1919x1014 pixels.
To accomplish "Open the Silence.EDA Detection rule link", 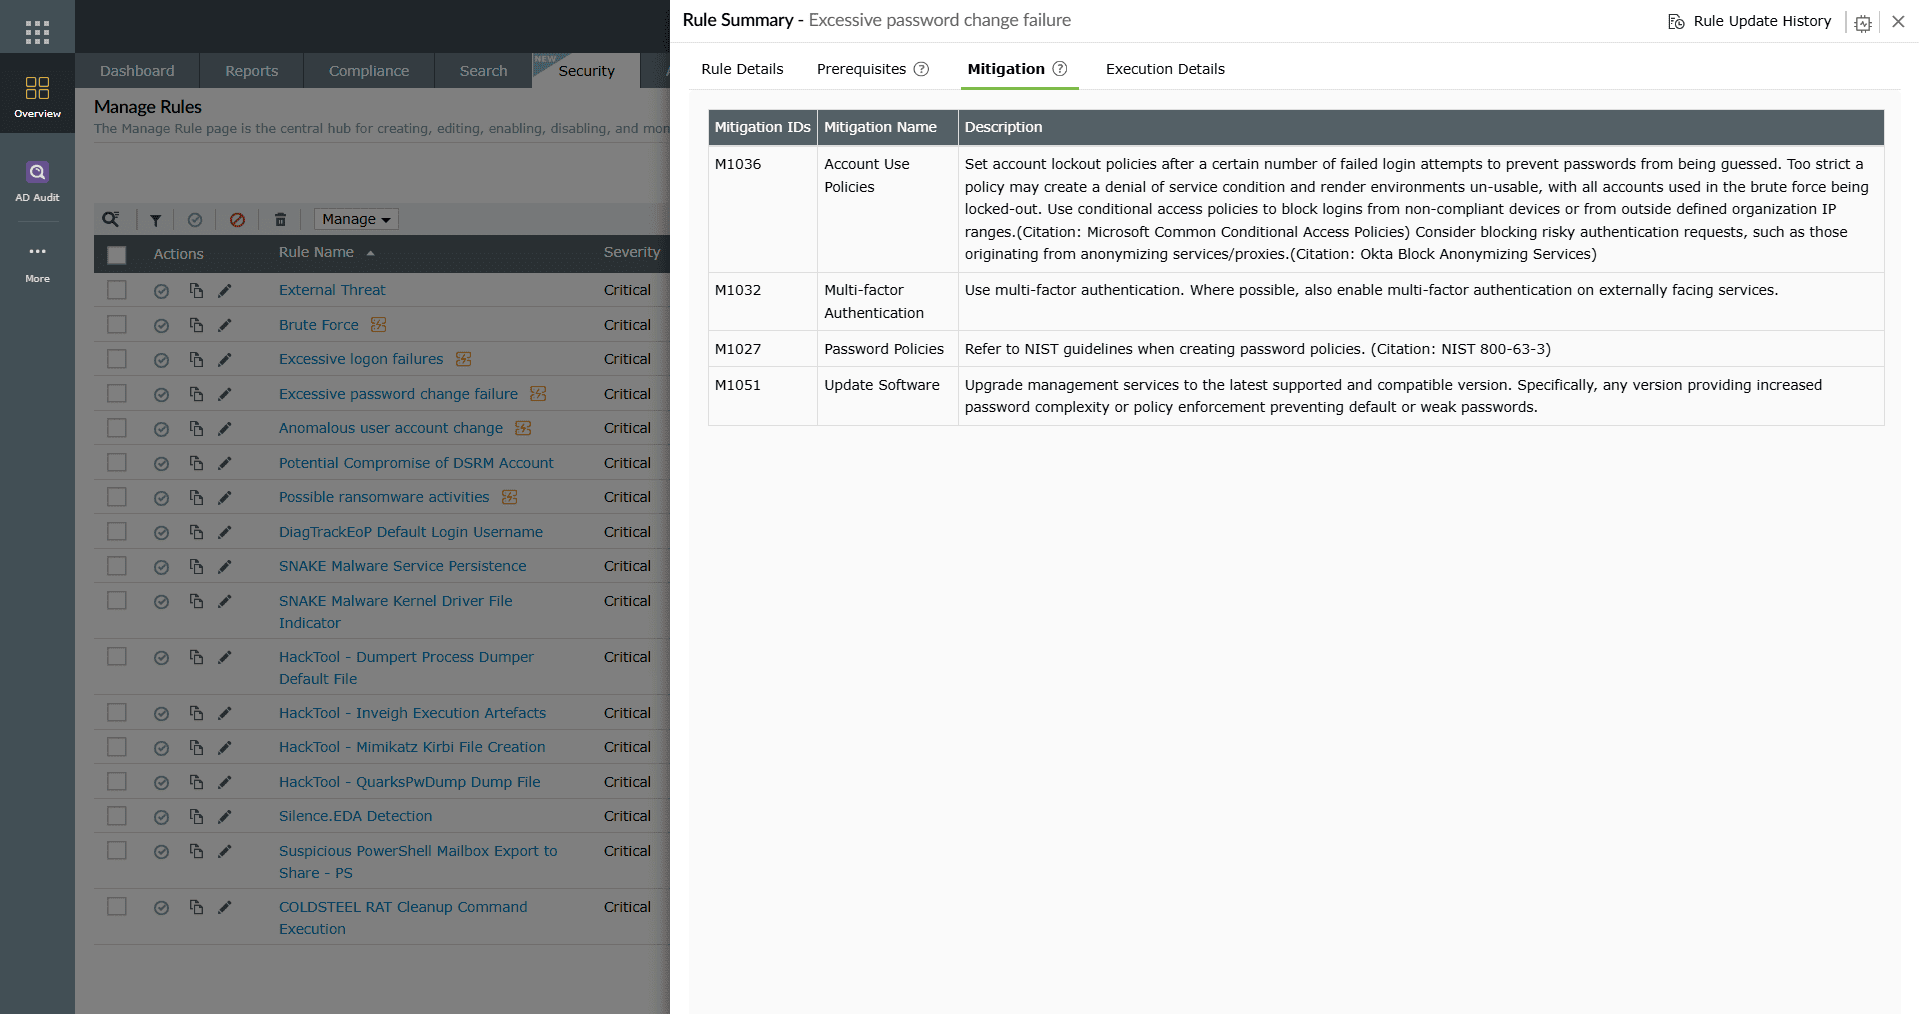I will click(x=355, y=816).
